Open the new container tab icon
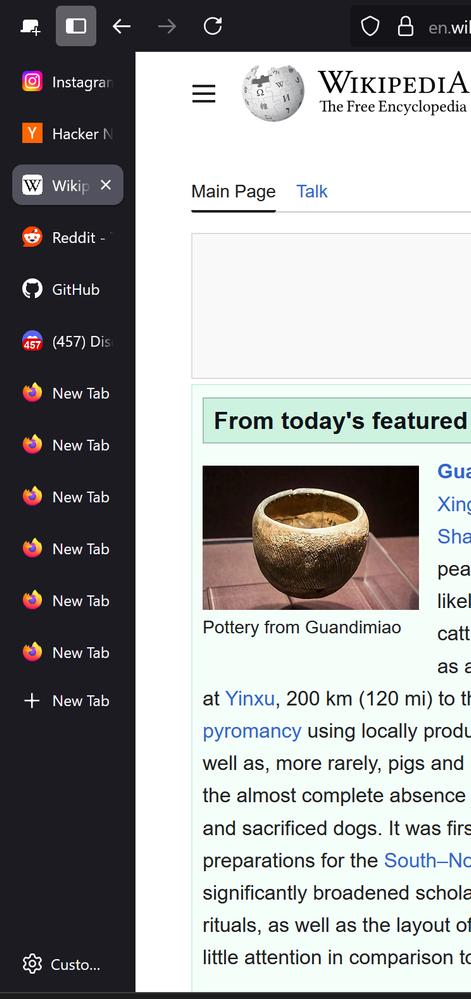 30,26
